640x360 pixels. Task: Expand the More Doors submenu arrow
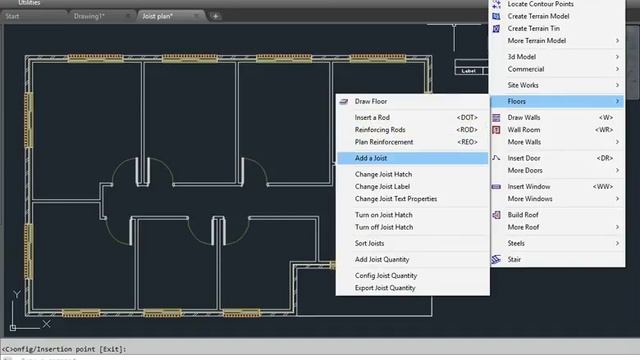pos(617,170)
